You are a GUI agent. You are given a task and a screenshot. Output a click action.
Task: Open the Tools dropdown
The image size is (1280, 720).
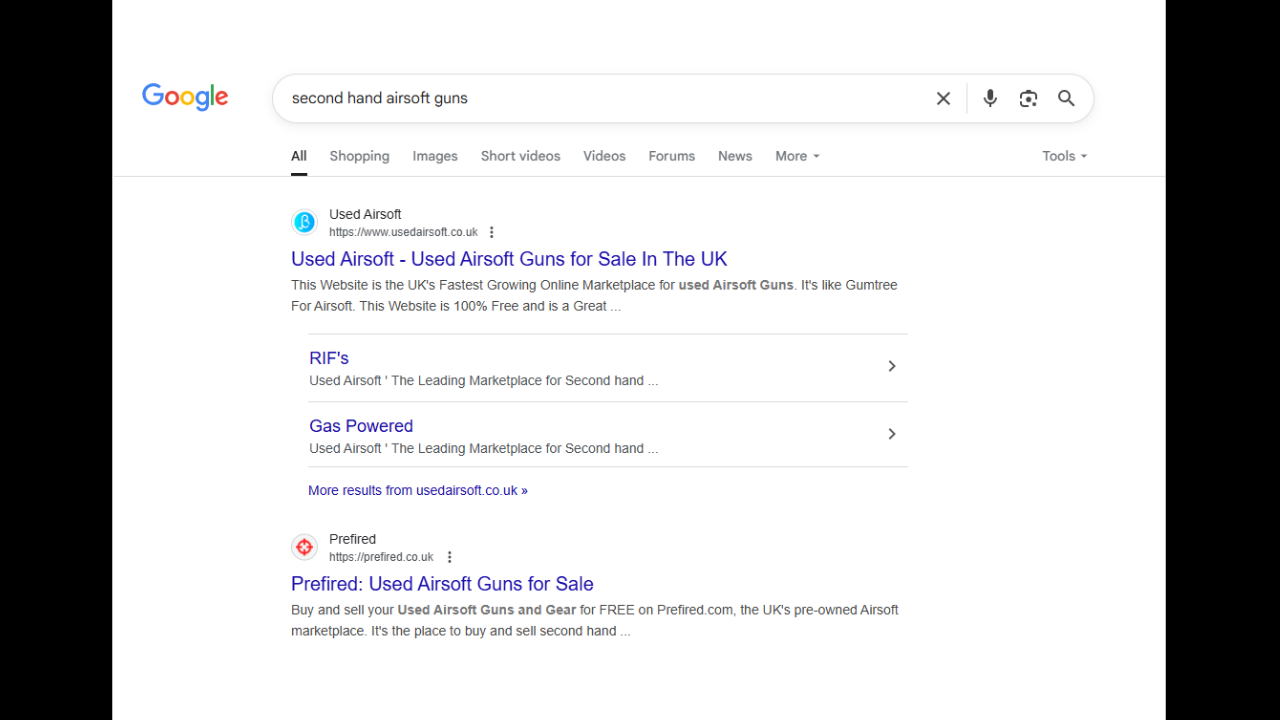click(1064, 156)
